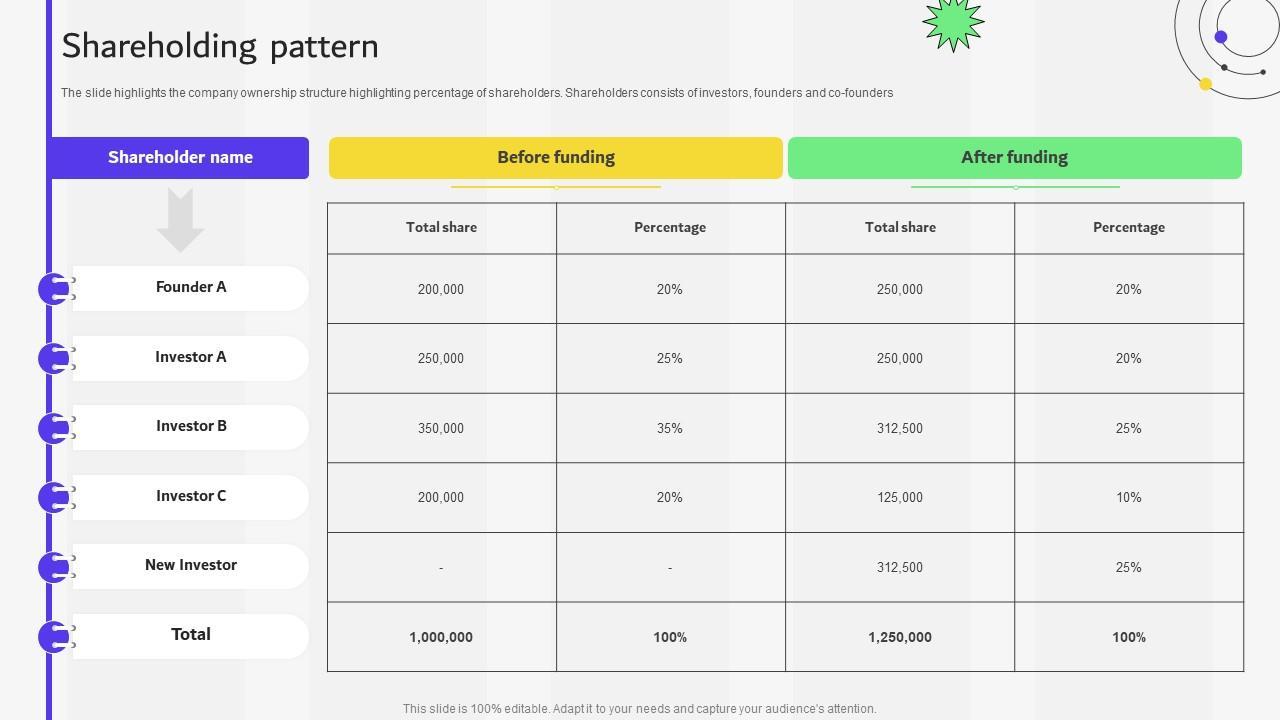Select the Shareholding pattern title text
Viewport: 1280px width, 720px height.
point(220,46)
